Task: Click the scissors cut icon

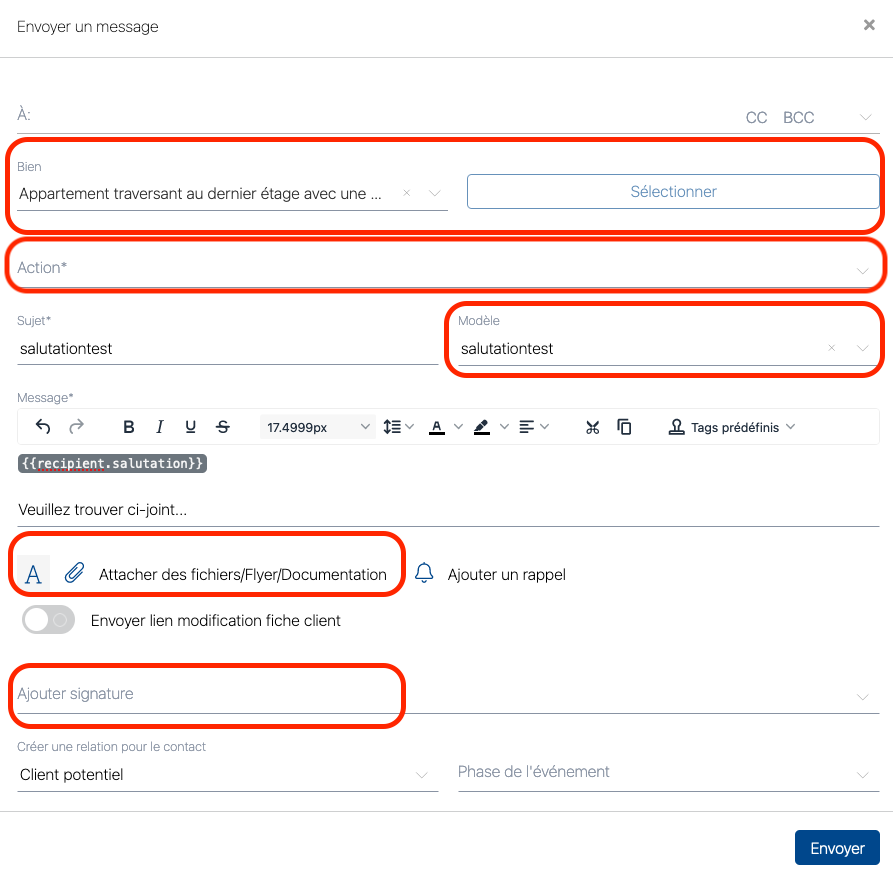Action: (x=592, y=427)
